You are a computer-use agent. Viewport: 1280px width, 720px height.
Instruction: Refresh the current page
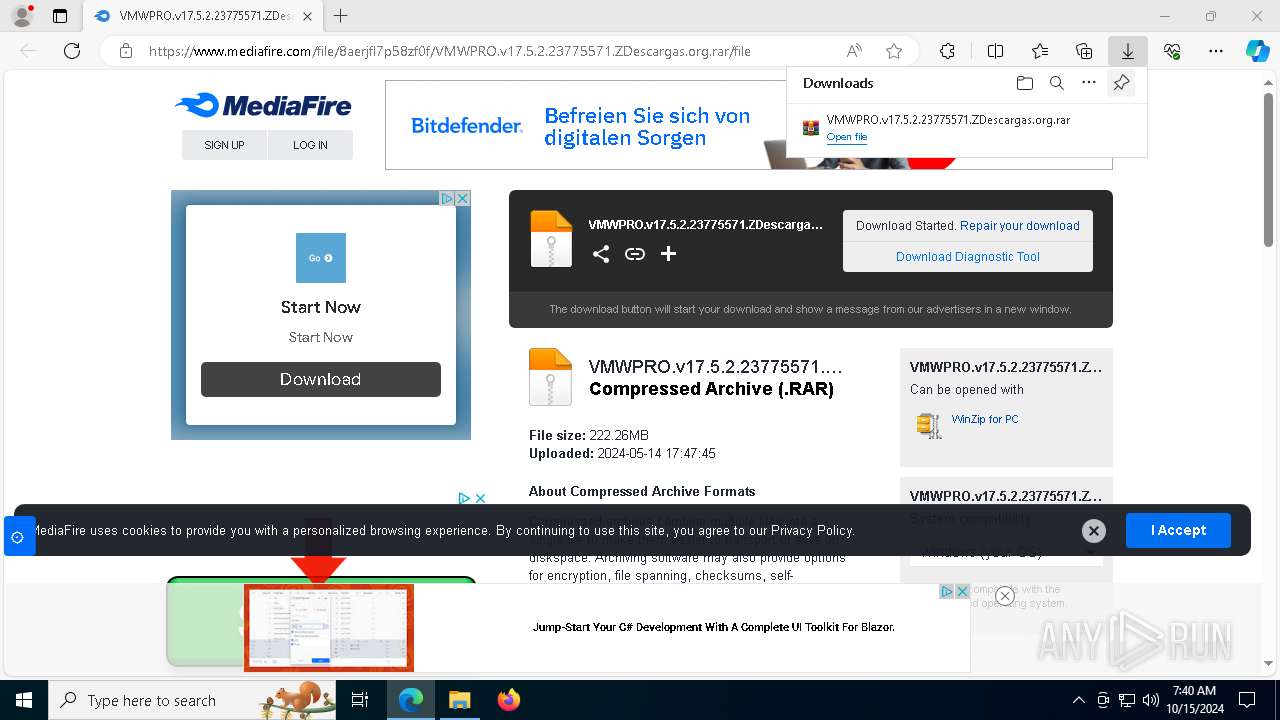(x=72, y=51)
